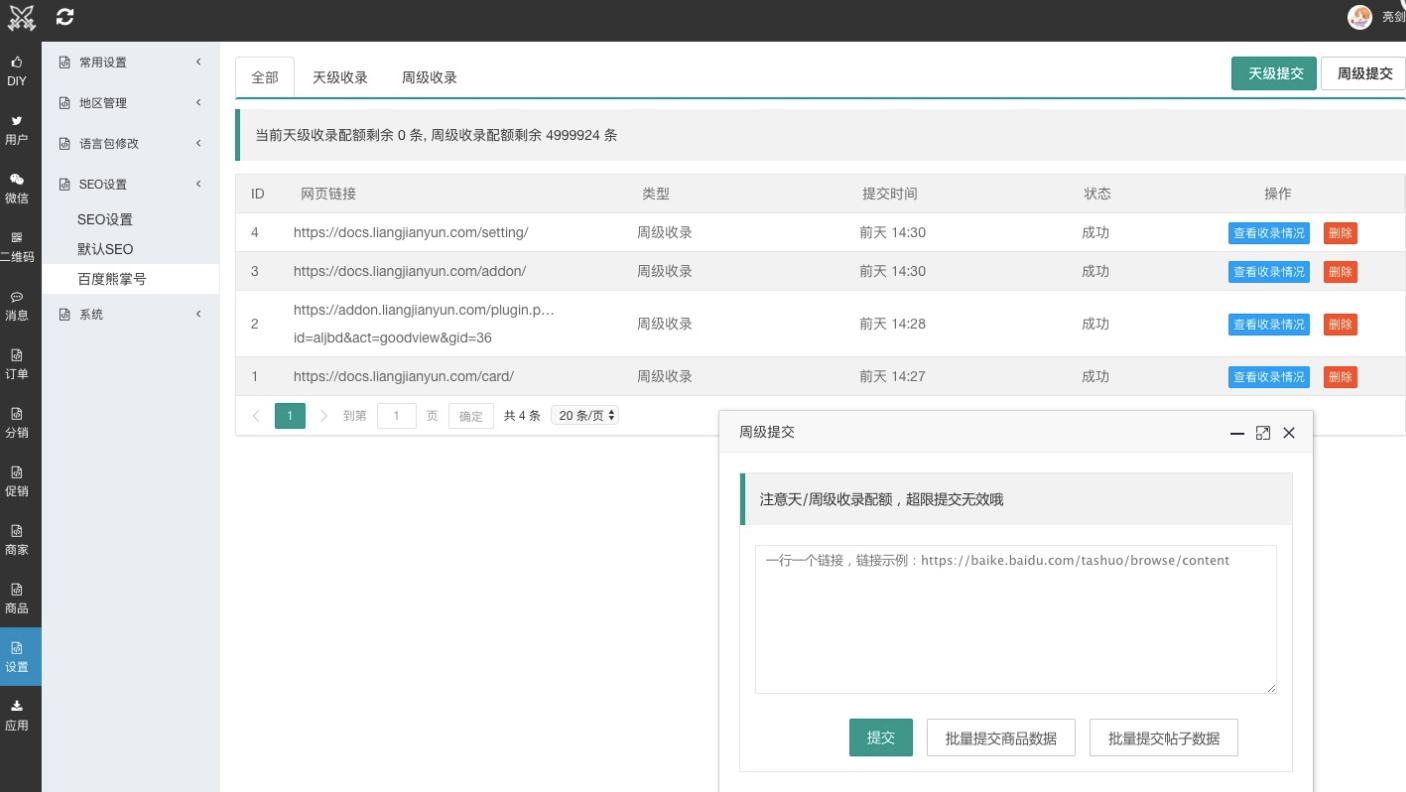Delete the docs.liangjianyun.com/addon/ row
1406x792 pixels.
click(1341, 272)
